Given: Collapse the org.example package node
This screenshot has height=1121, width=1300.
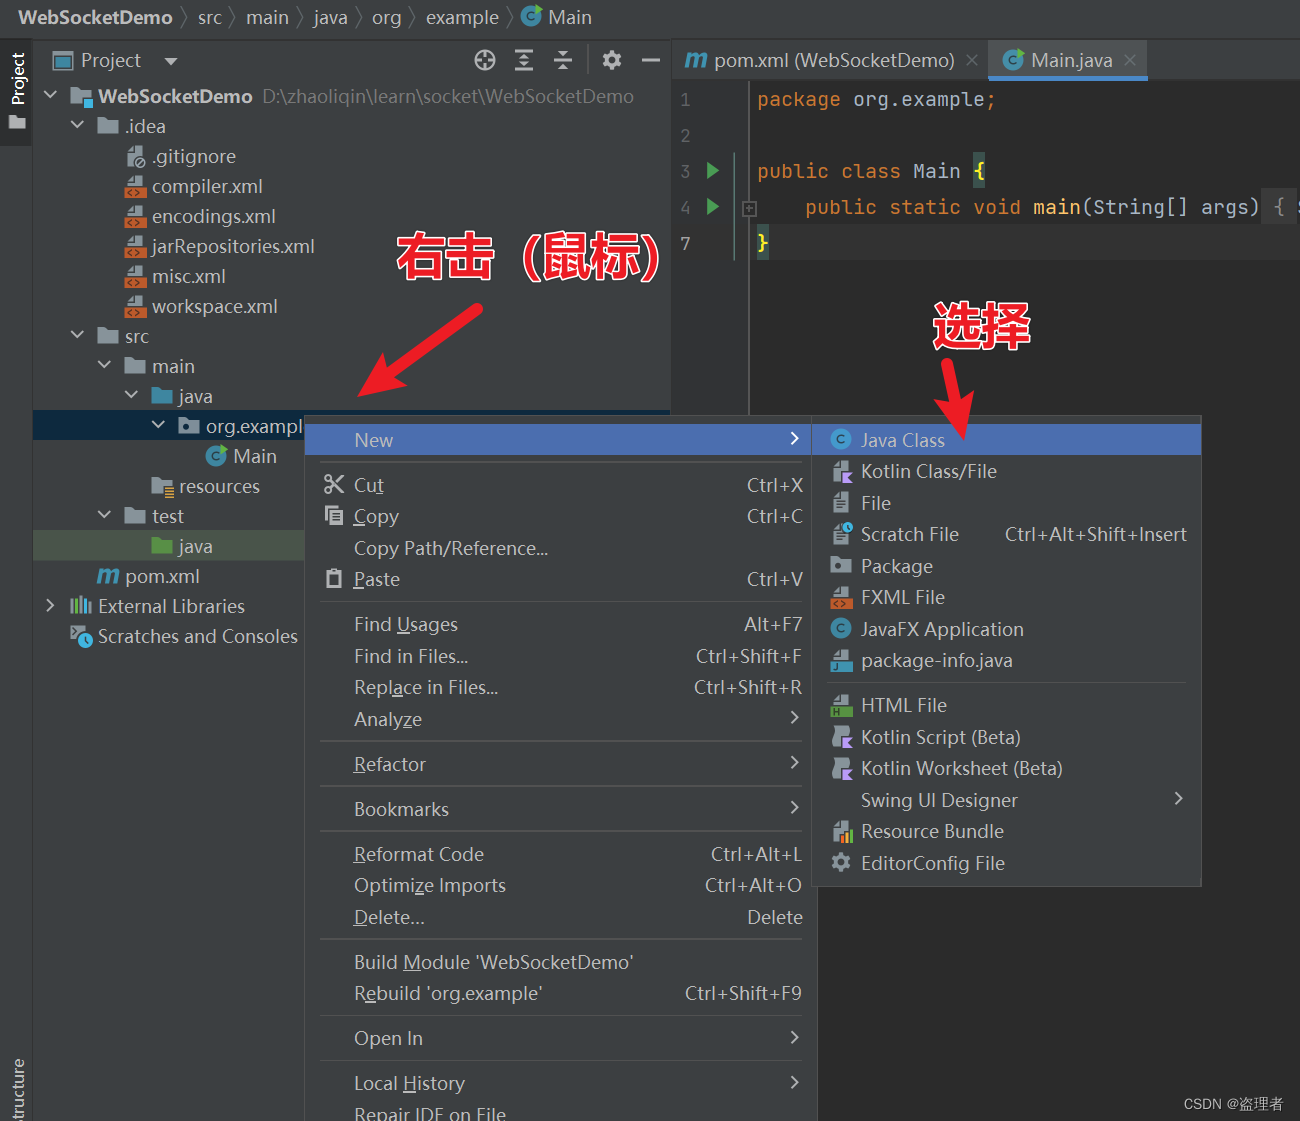Looking at the screenshot, I should click(159, 426).
